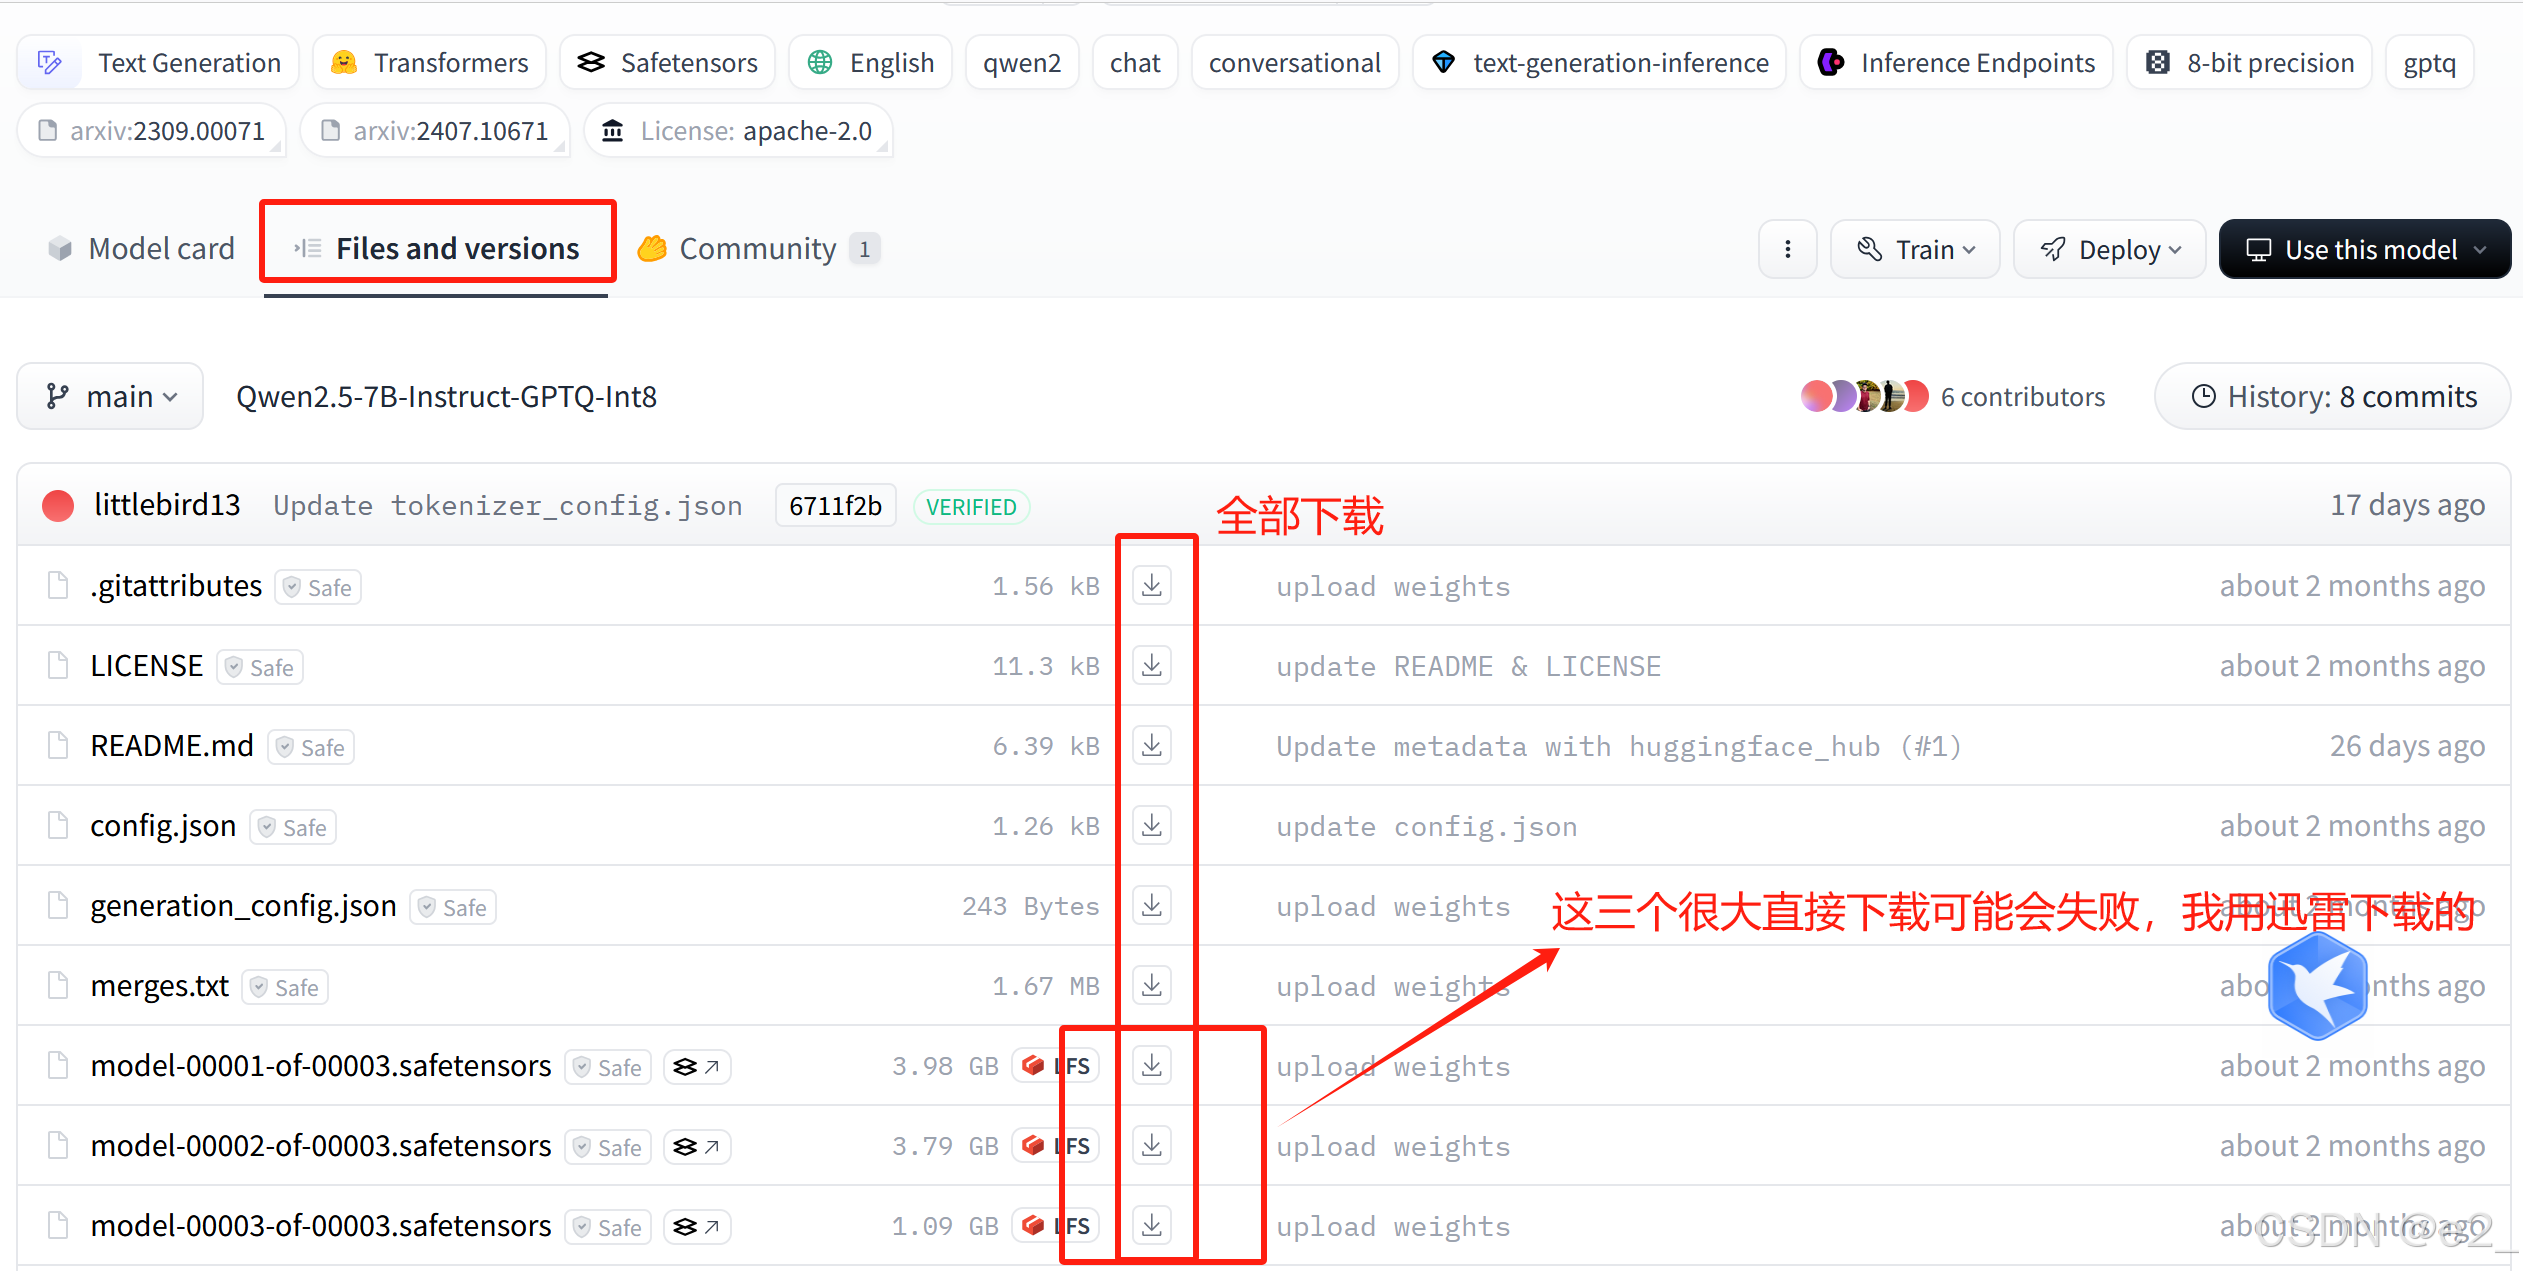Open the Train dropdown menu
2523x1271 pixels.
tap(1914, 249)
